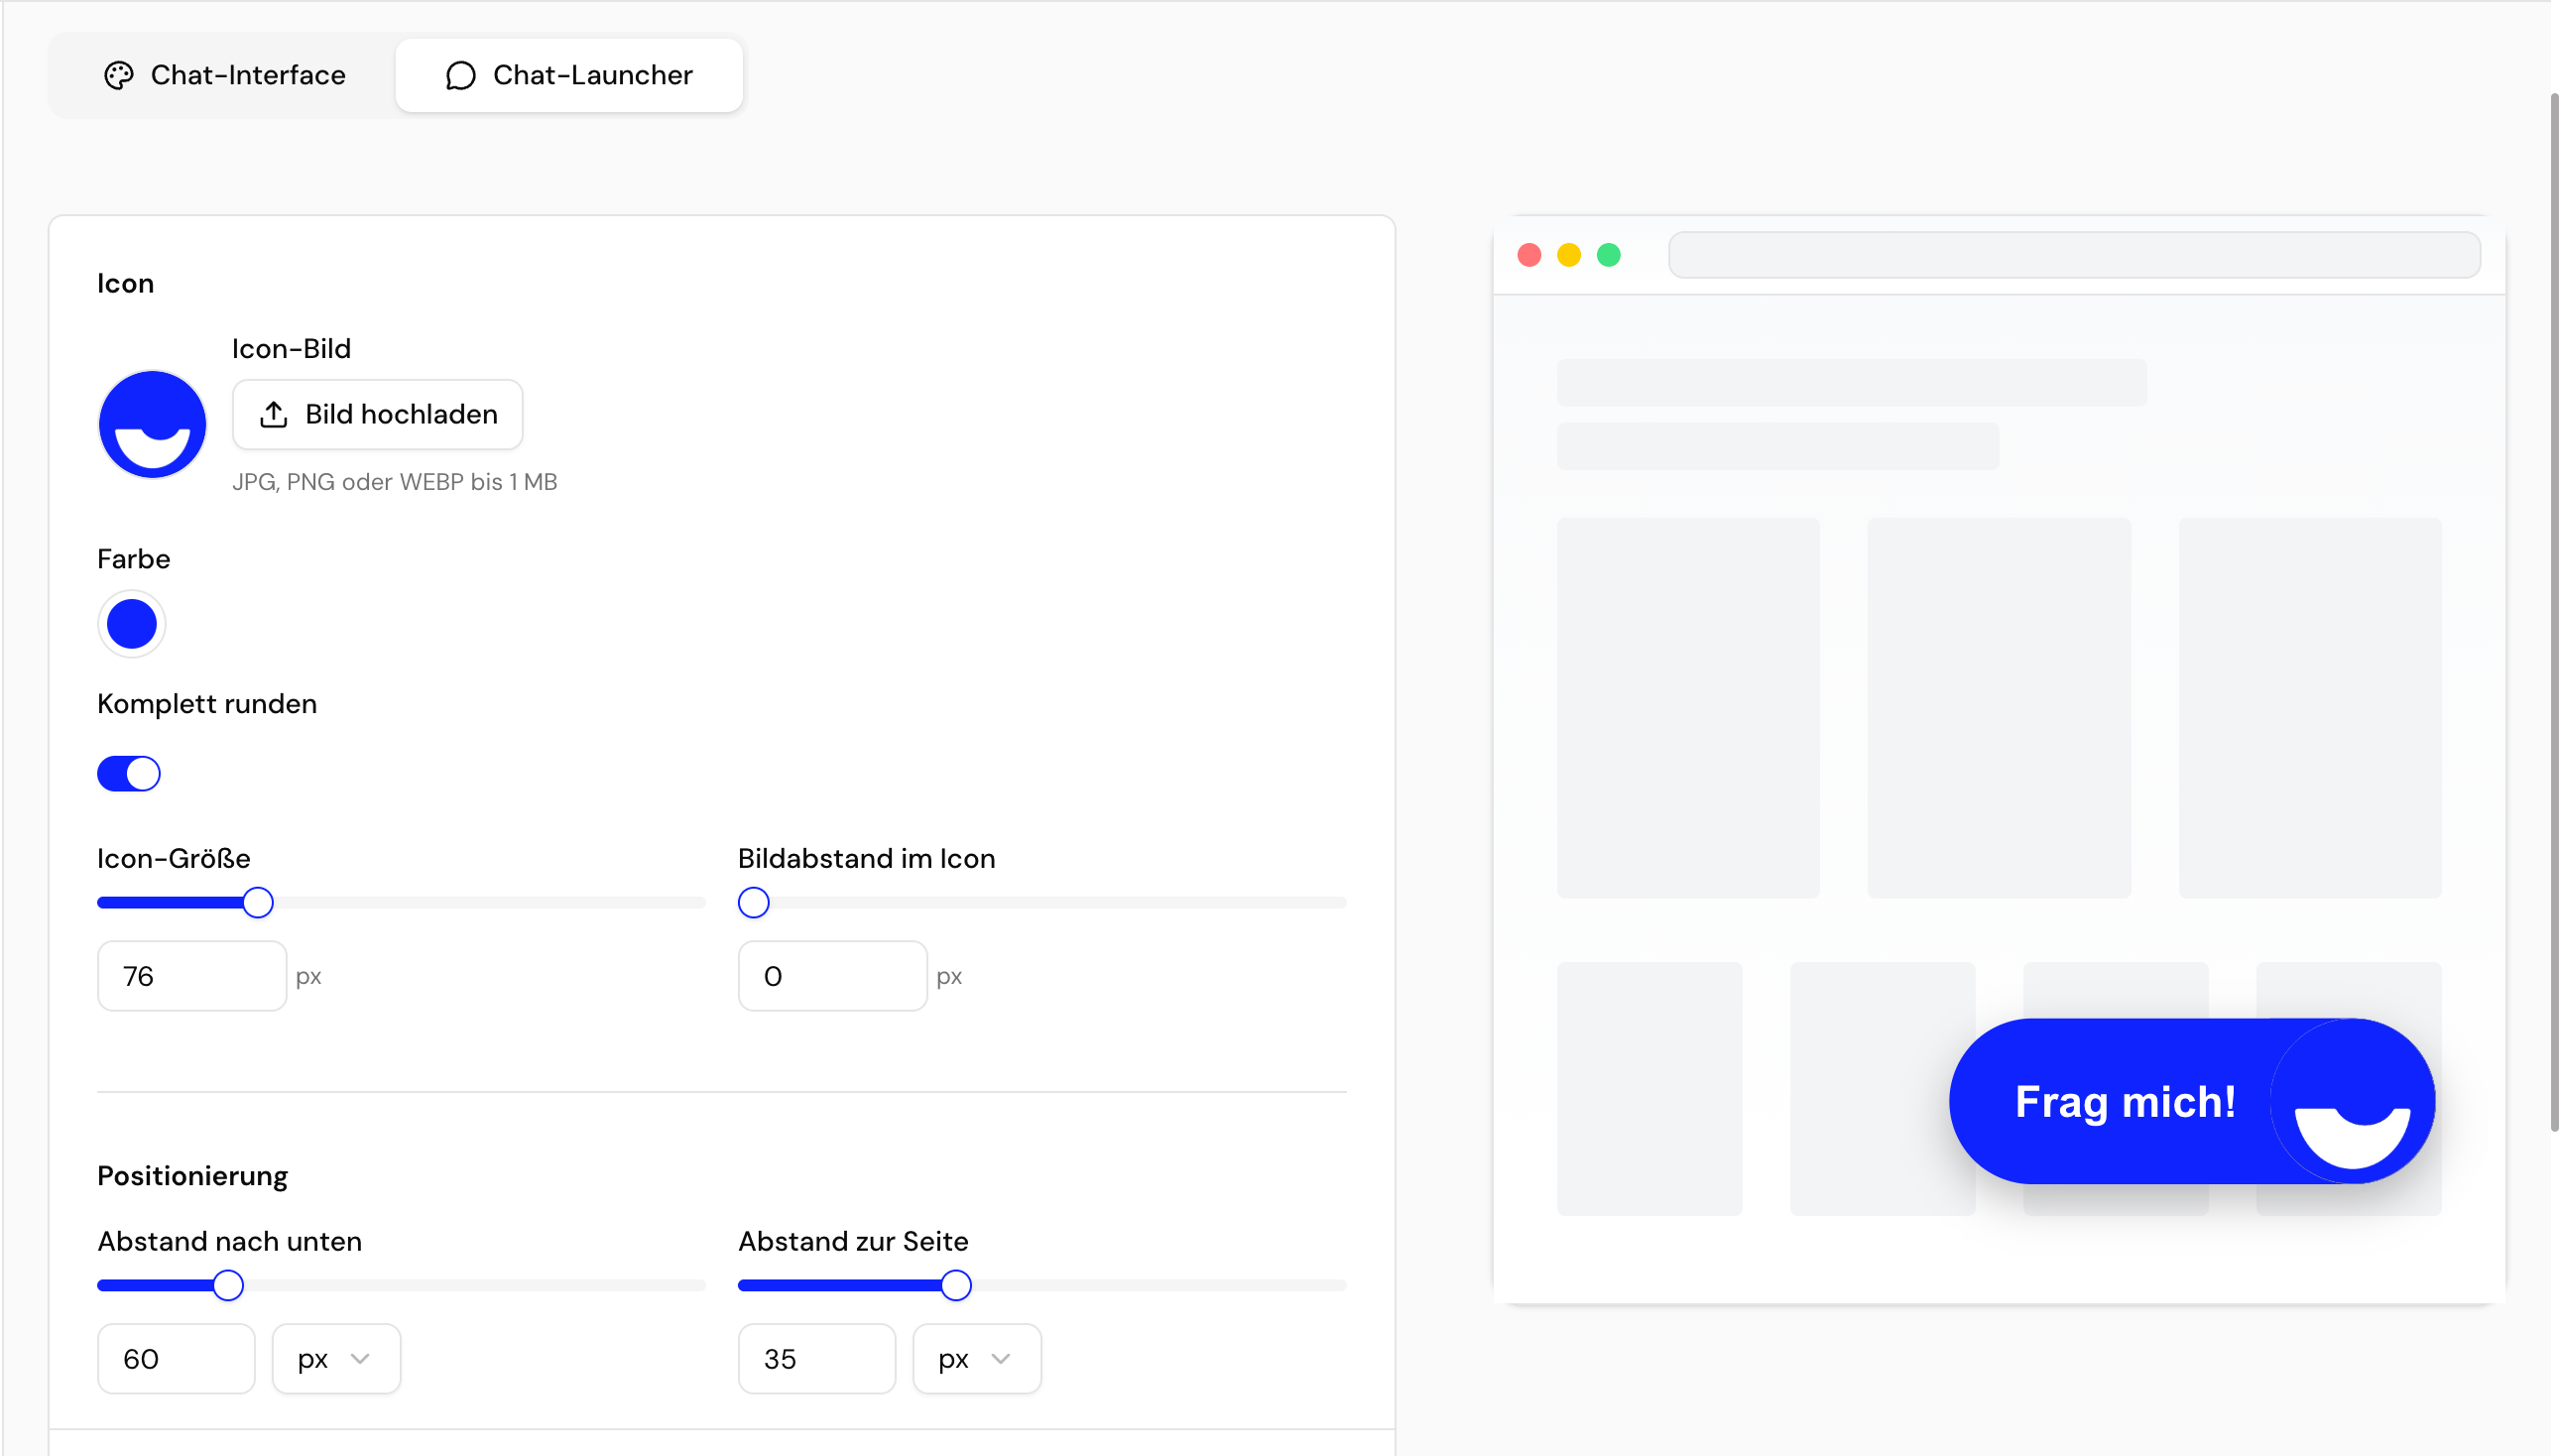
Task: Click the page vertical scrollbar
Action: pos(2552,612)
